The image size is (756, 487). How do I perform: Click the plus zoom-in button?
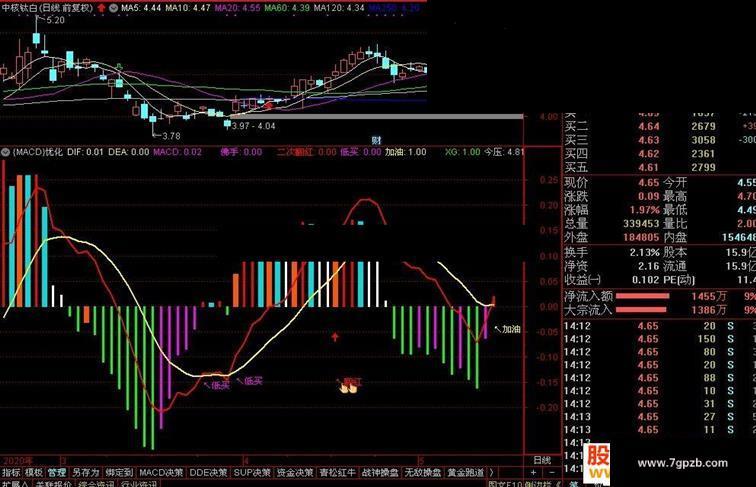pyautogui.click(x=533, y=473)
